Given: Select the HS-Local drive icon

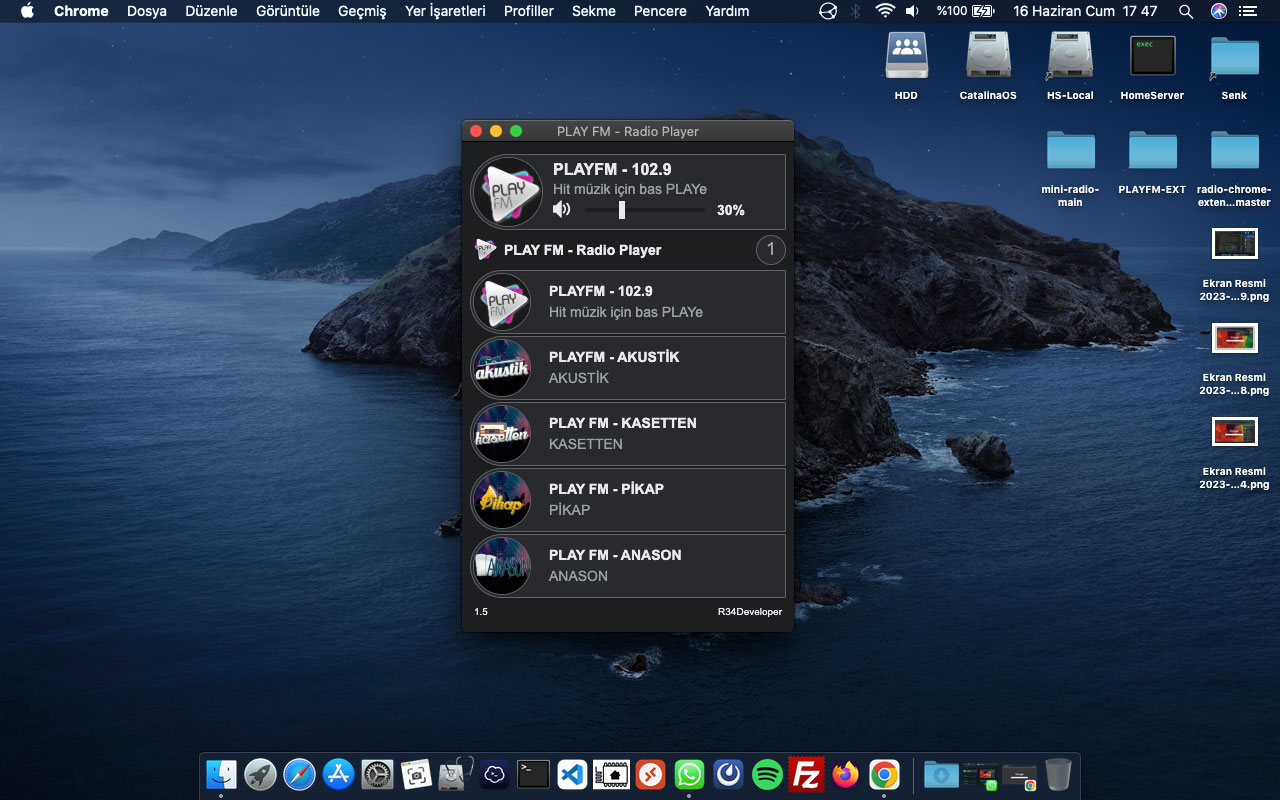Looking at the screenshot, I should (1070, 56).
